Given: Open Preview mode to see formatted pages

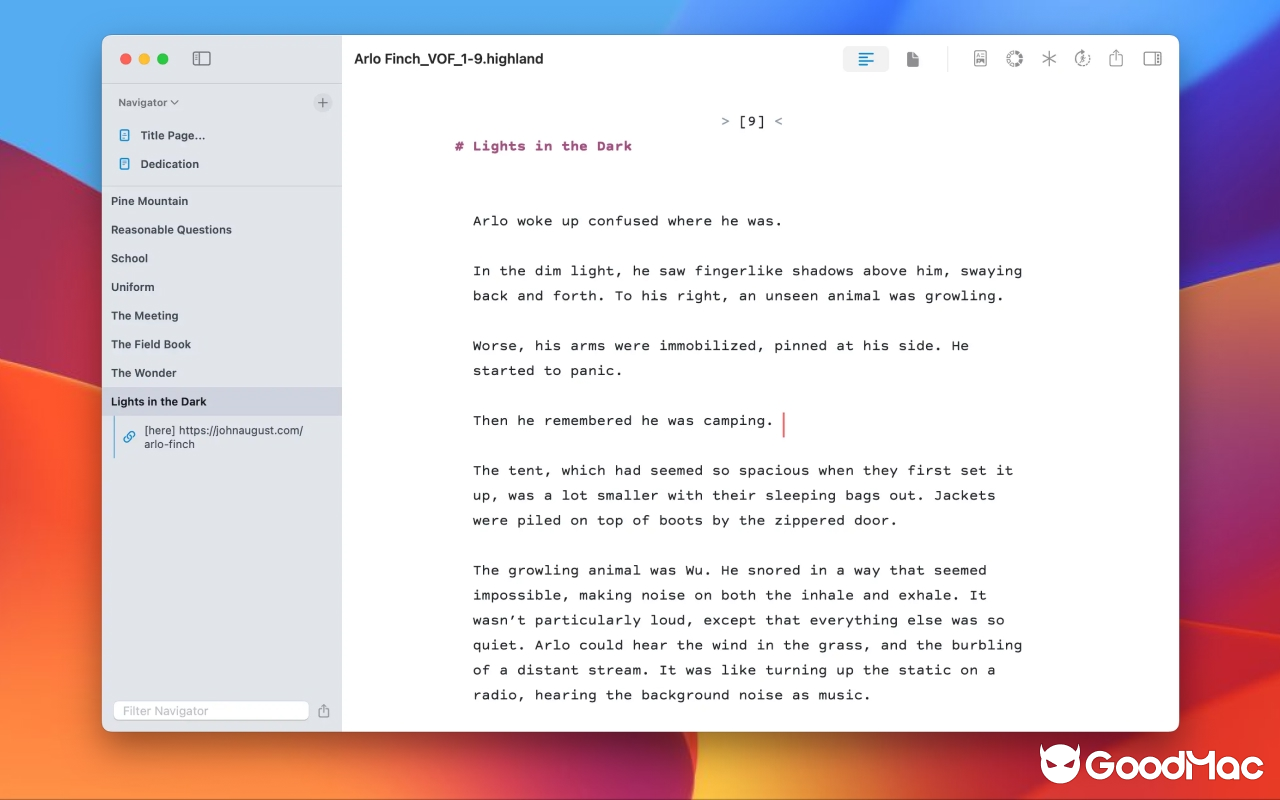Looking at the screenshot, I should [x=912, y=59].
